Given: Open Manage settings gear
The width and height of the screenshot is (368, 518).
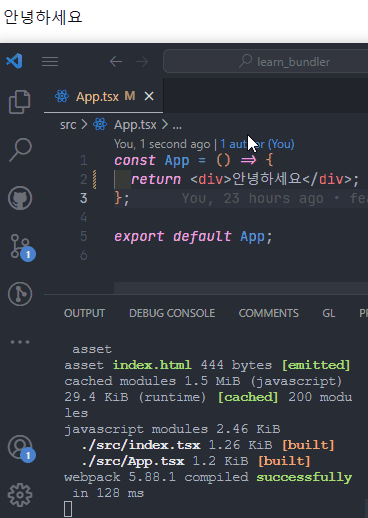Looking at the screenshot, I should click(20, 495).
